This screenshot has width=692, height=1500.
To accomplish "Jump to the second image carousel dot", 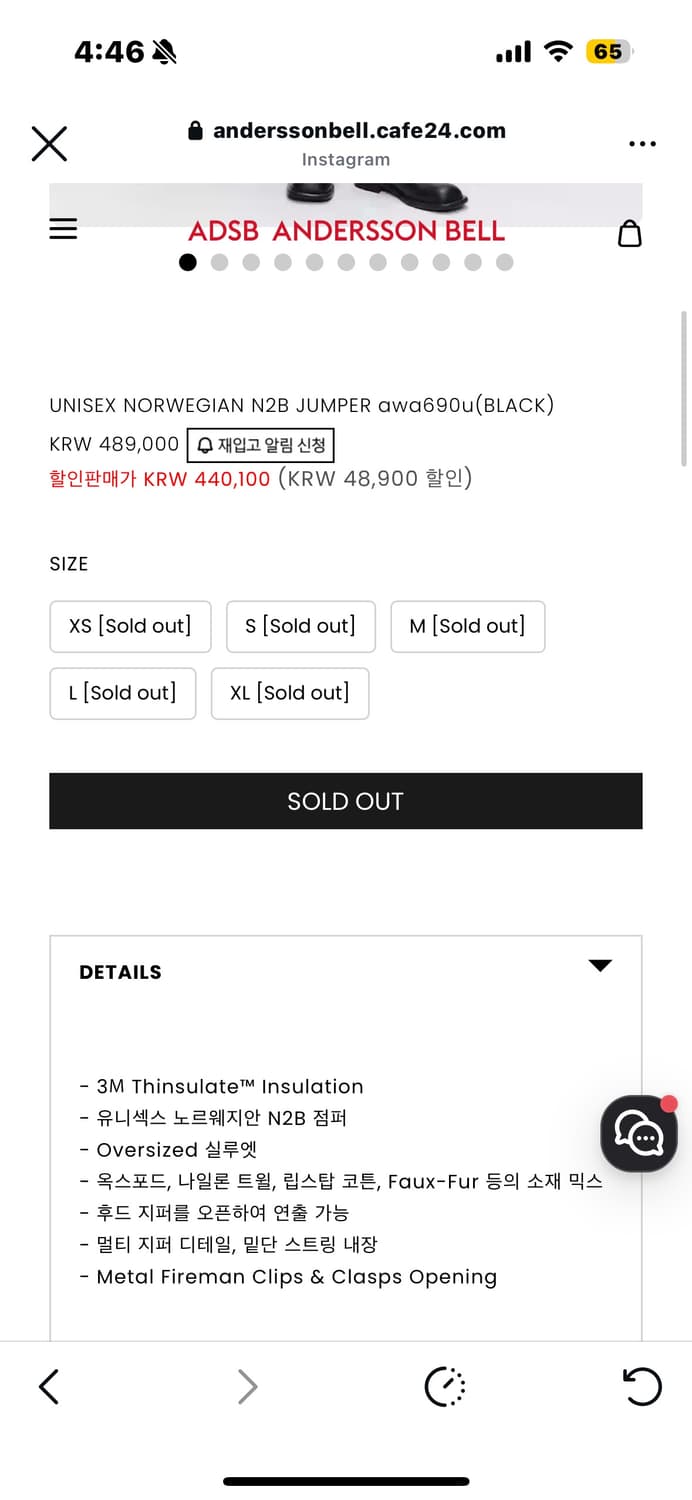I will tap(220, 262).
